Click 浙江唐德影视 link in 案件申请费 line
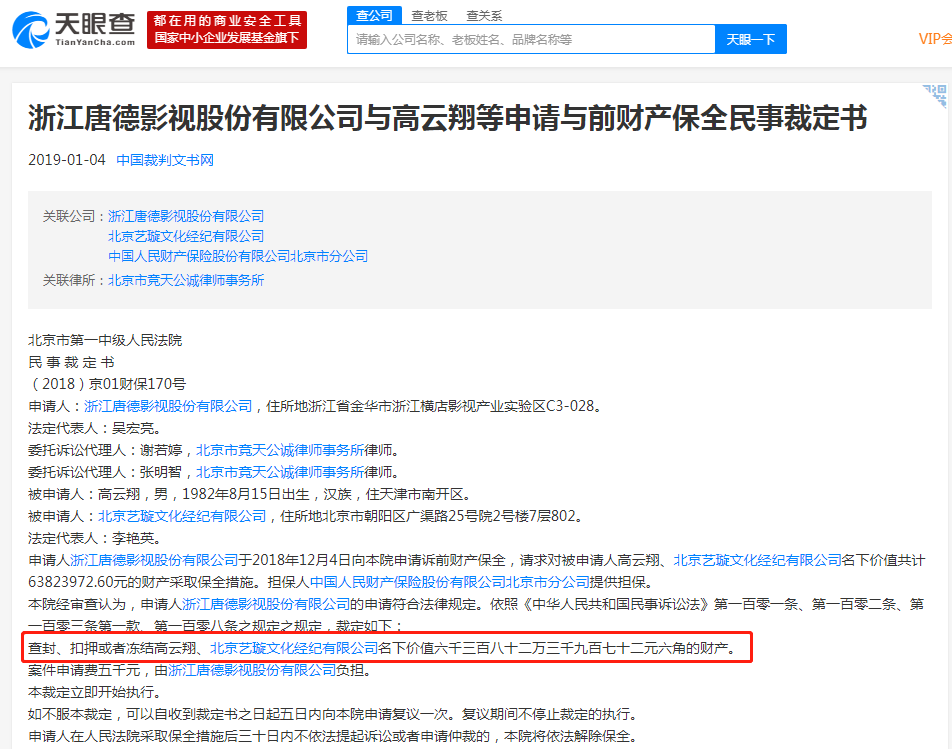 (252, 670)
